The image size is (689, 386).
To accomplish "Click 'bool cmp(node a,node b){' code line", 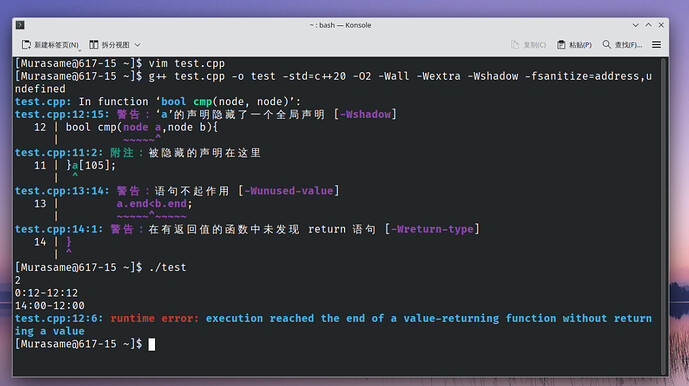I will tap(142, 127).
